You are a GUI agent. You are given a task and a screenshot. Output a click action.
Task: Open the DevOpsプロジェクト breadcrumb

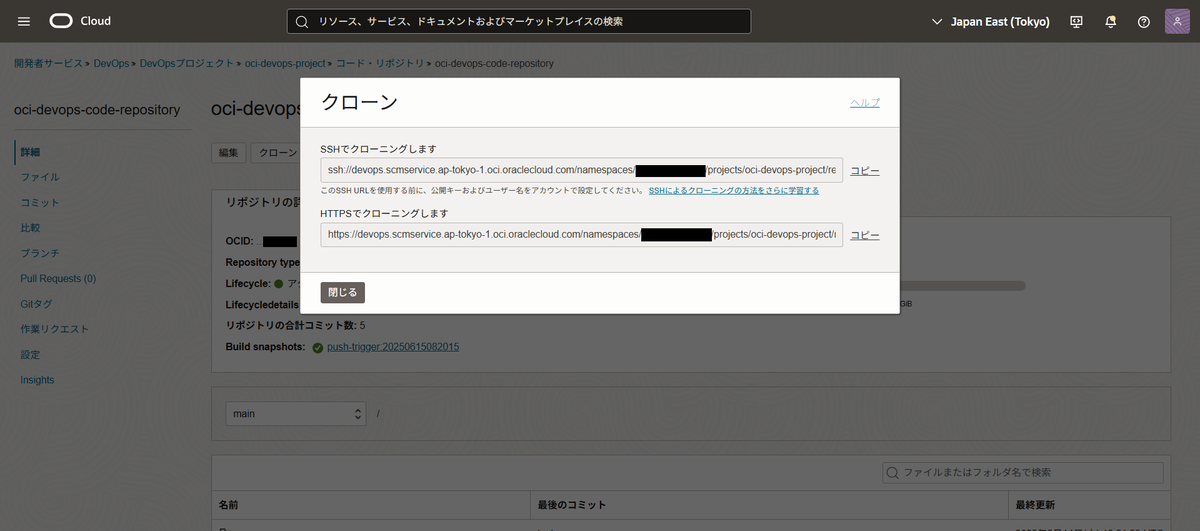[x=187, y=63]
